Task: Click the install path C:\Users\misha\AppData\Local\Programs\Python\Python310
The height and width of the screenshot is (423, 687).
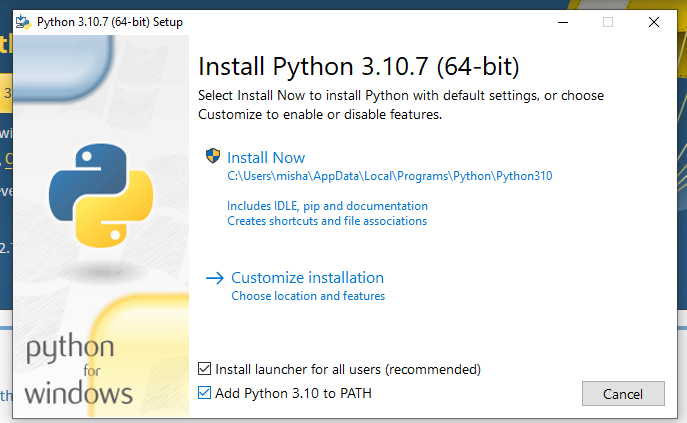Action: (x=390, y=176)
